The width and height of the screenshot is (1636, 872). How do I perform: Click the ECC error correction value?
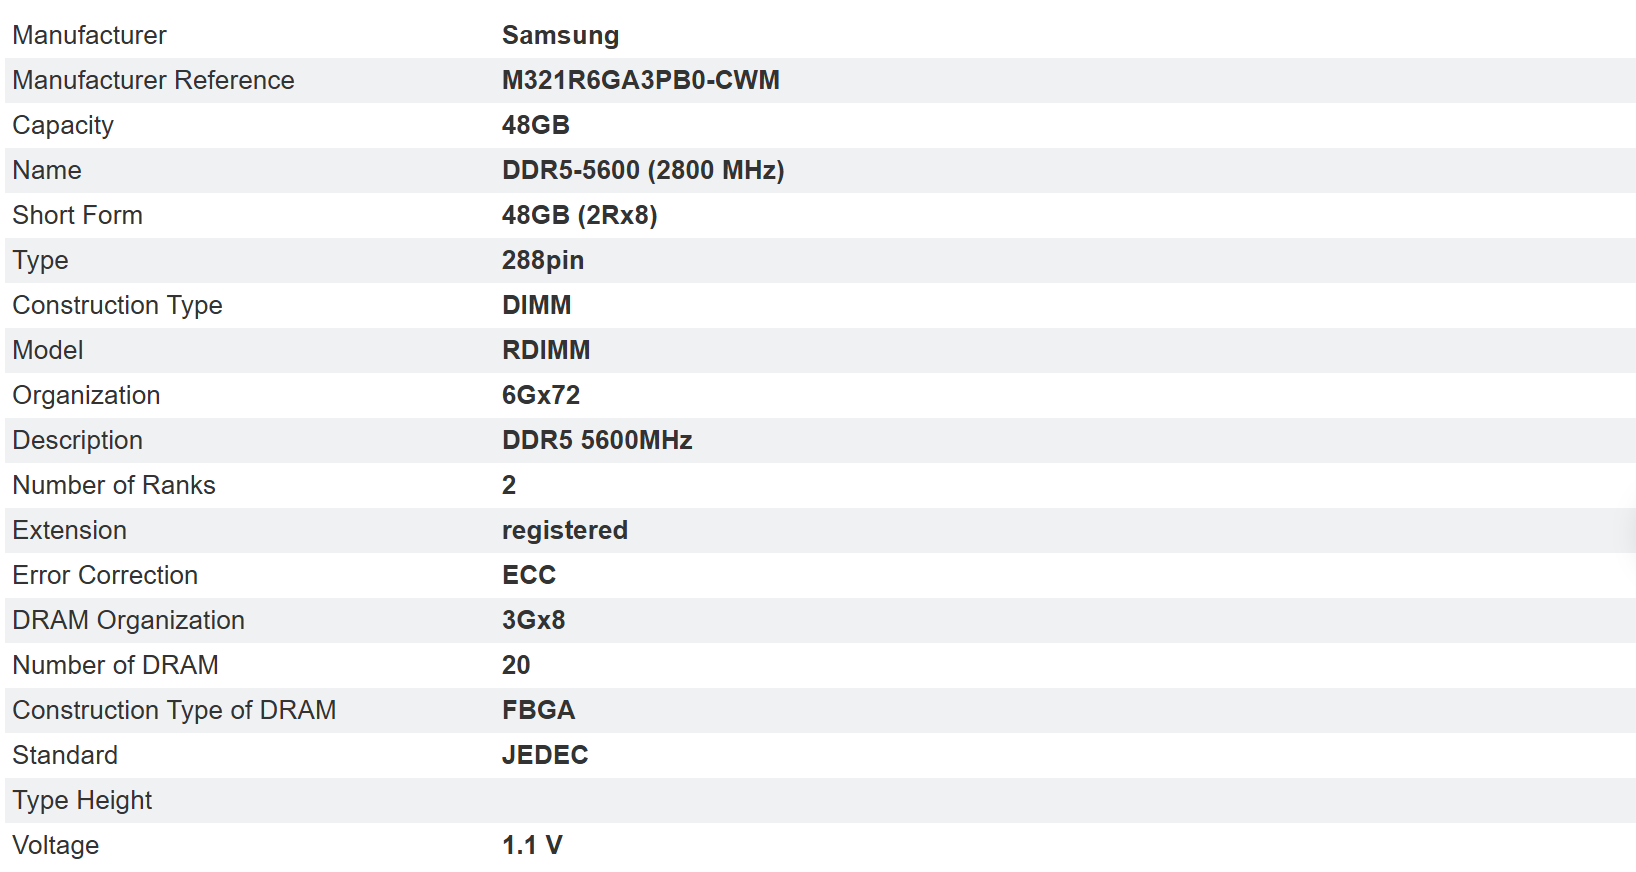pyautogui.click(x=528, y=576)
